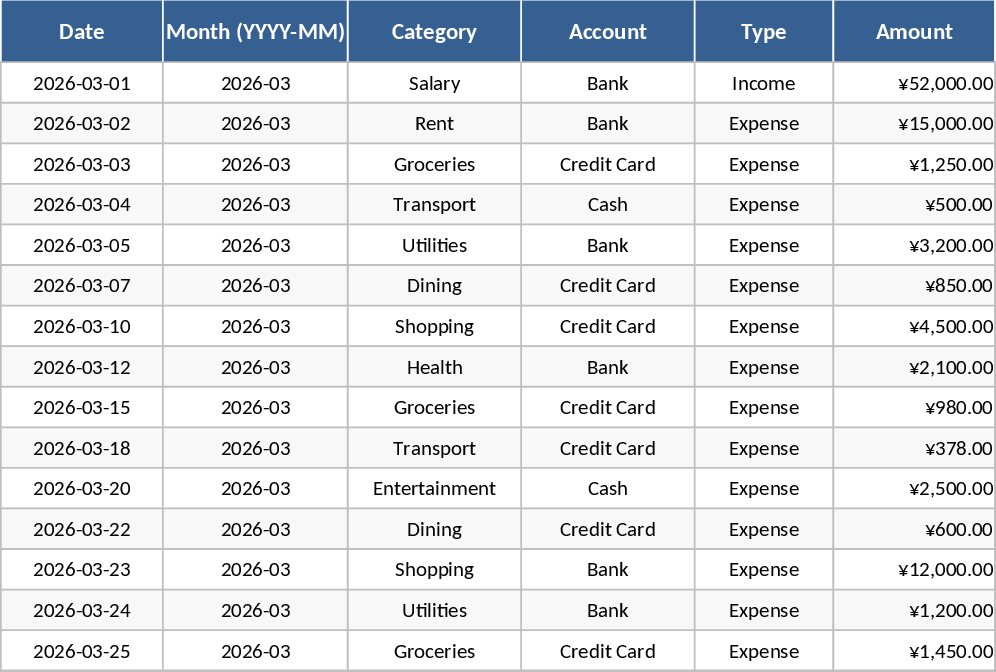Click the date cell 2026-03-04
Viewport: 996px width, 672px height.
click(82, 205)
